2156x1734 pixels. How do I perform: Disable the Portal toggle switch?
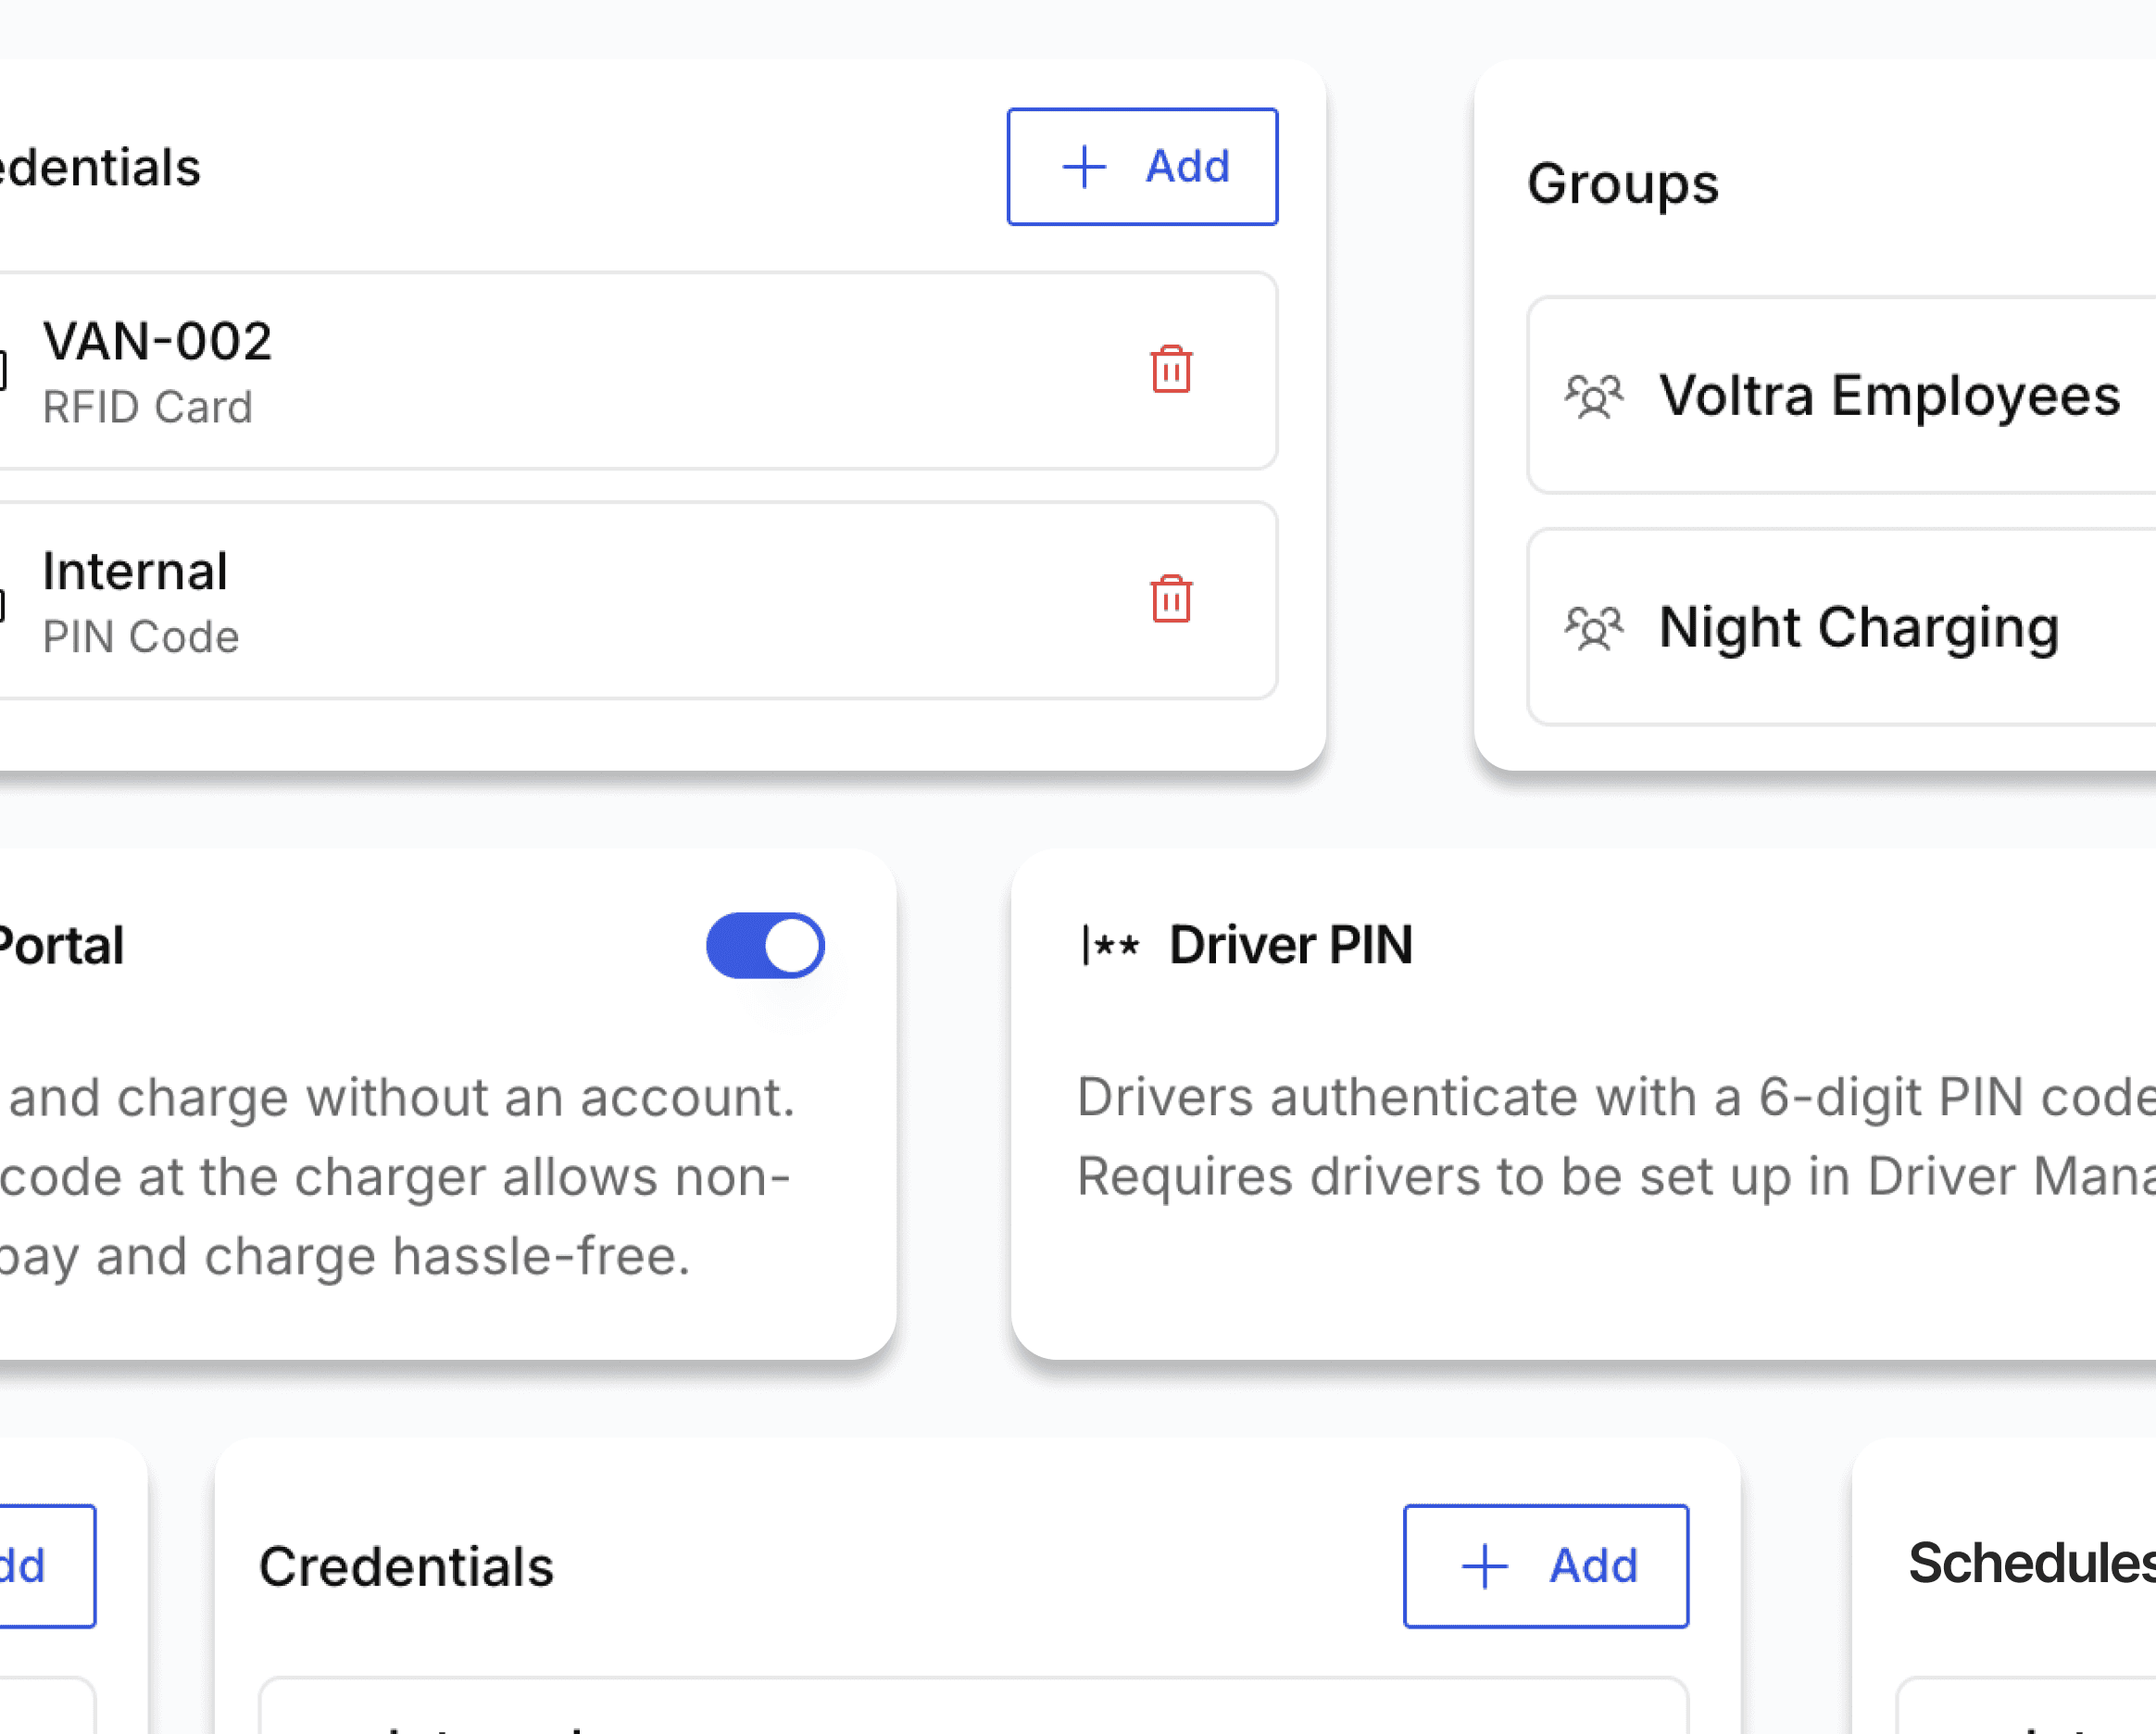coord(765,945)
